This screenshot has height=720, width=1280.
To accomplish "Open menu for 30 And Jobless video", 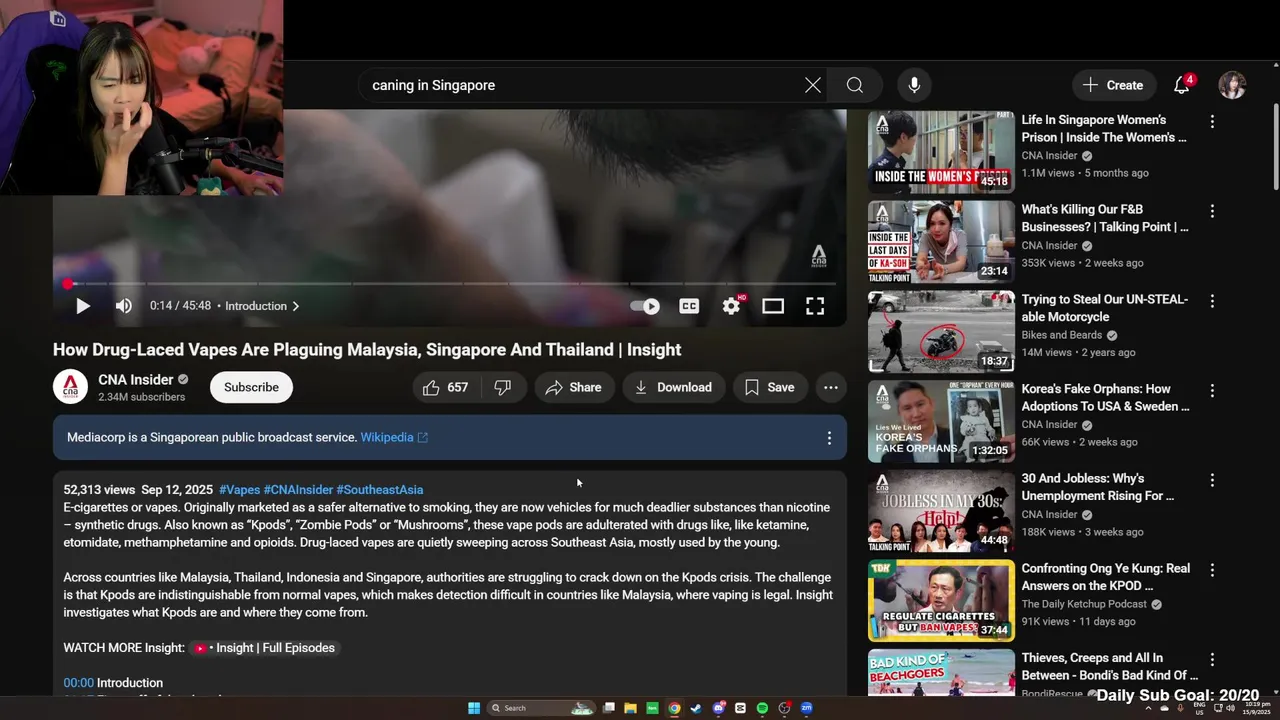I will (1212, 480).
